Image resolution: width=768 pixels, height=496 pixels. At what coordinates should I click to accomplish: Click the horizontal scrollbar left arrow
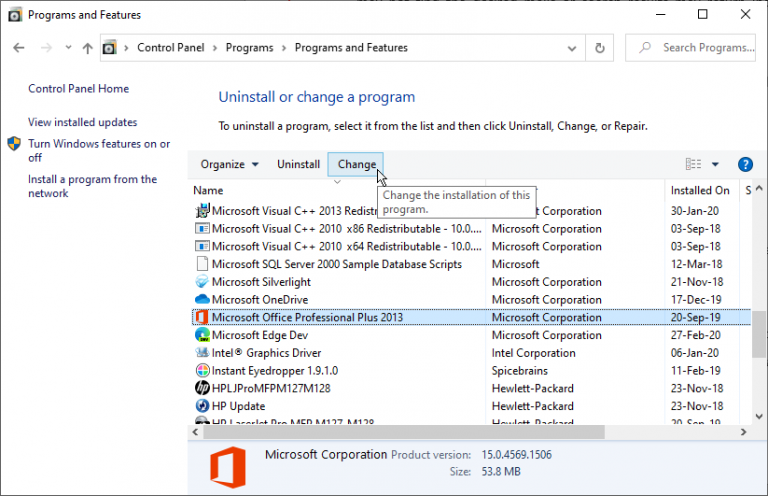coord(195,432)
